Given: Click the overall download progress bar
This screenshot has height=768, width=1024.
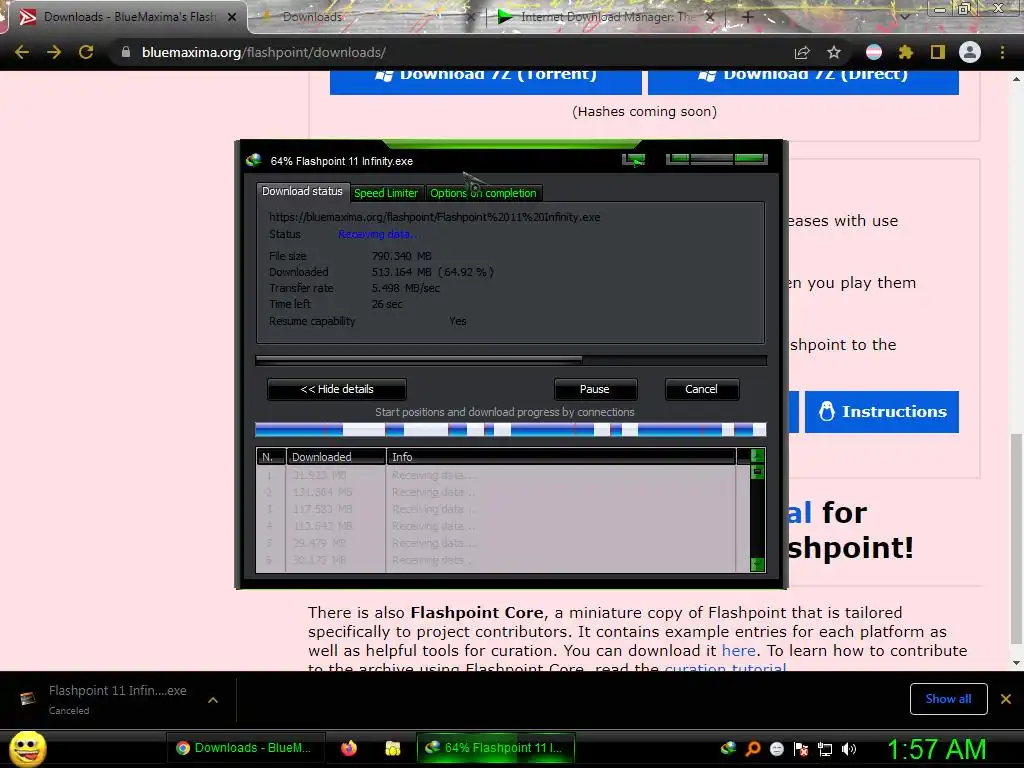Looking at the screenshot, I should (511, 360).
